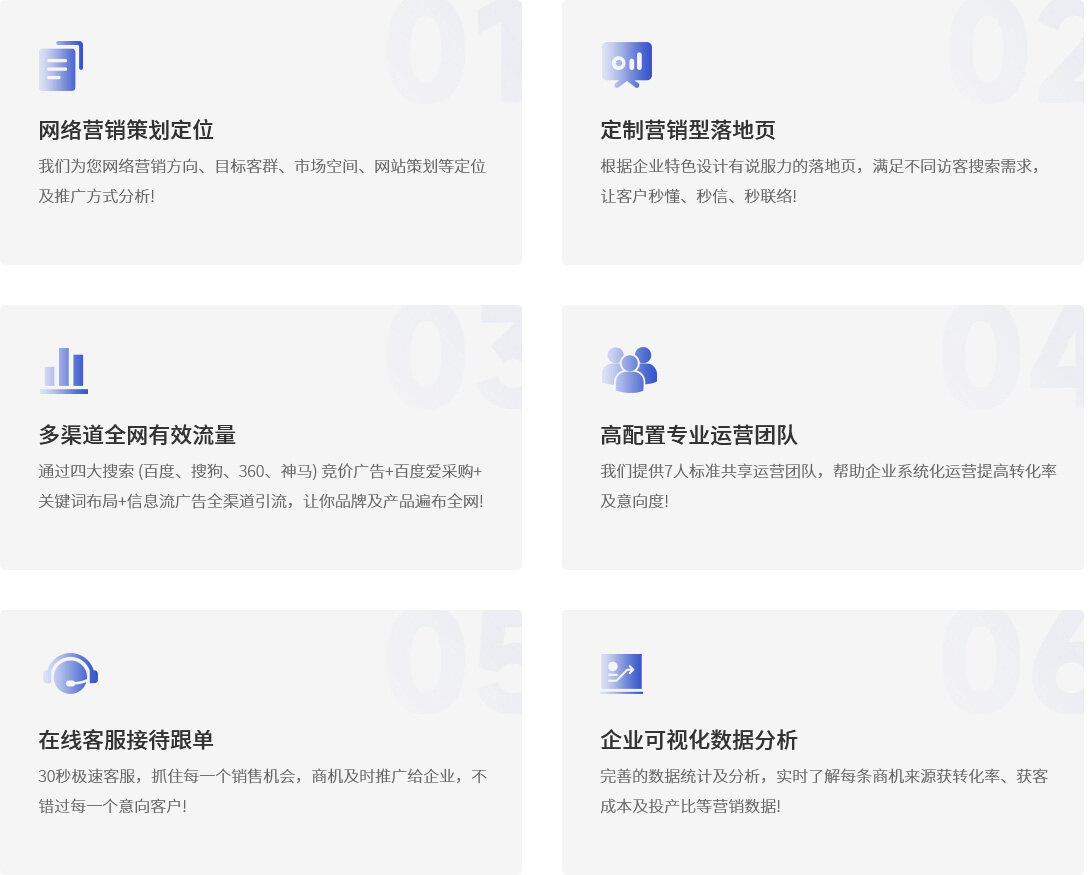Click the data analysis icon above 企业可视化数据分析
Image resolution: width=1090 pixels, height=875 pixels.
pyautogui.click(x=622, y=673)
